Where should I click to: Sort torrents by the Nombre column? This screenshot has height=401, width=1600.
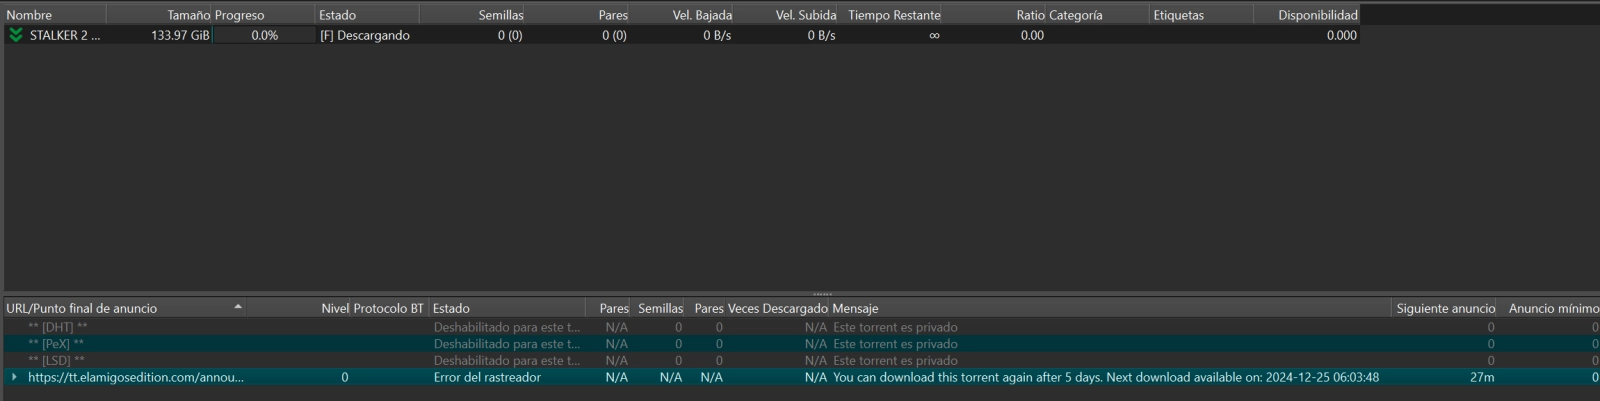click(30, 15)
